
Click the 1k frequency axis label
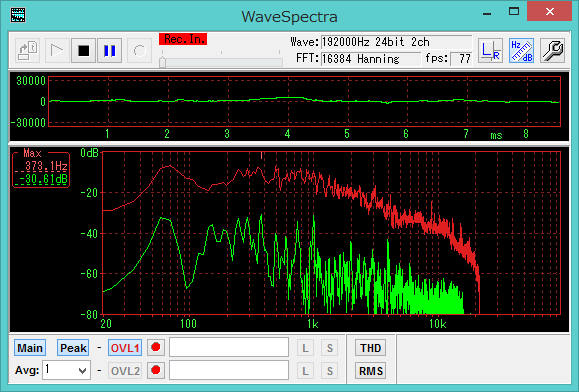point(312,324)
